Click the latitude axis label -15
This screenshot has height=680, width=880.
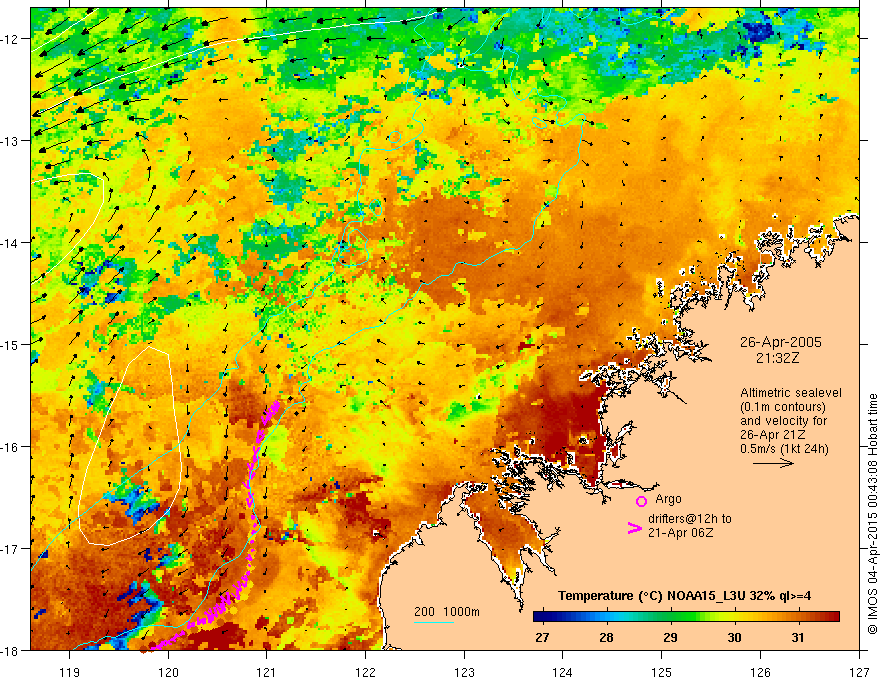coord(10,345)
